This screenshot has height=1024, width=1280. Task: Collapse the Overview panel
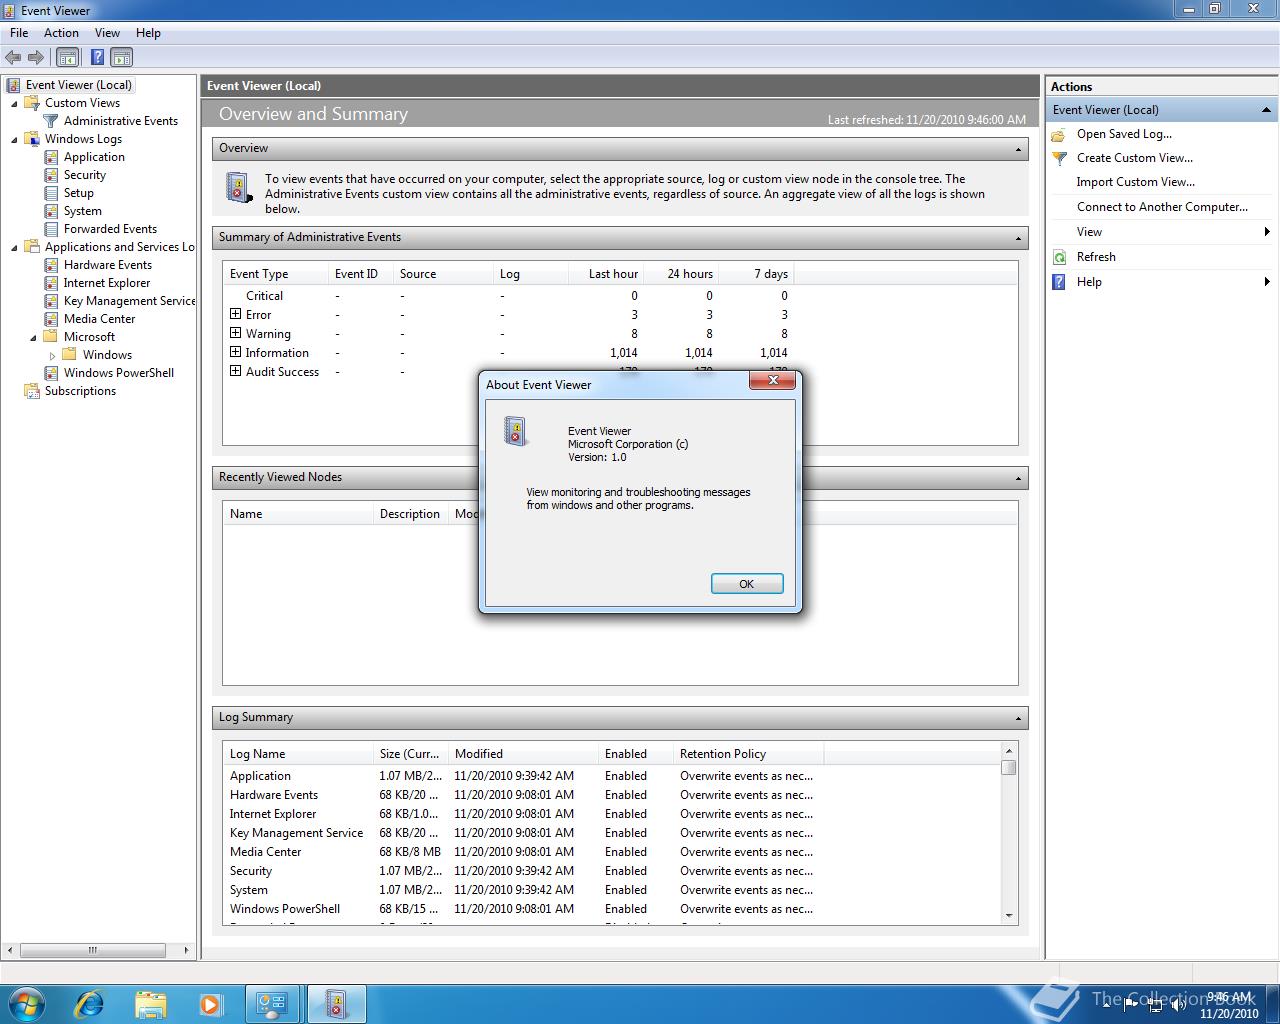tap(1020, 148)
